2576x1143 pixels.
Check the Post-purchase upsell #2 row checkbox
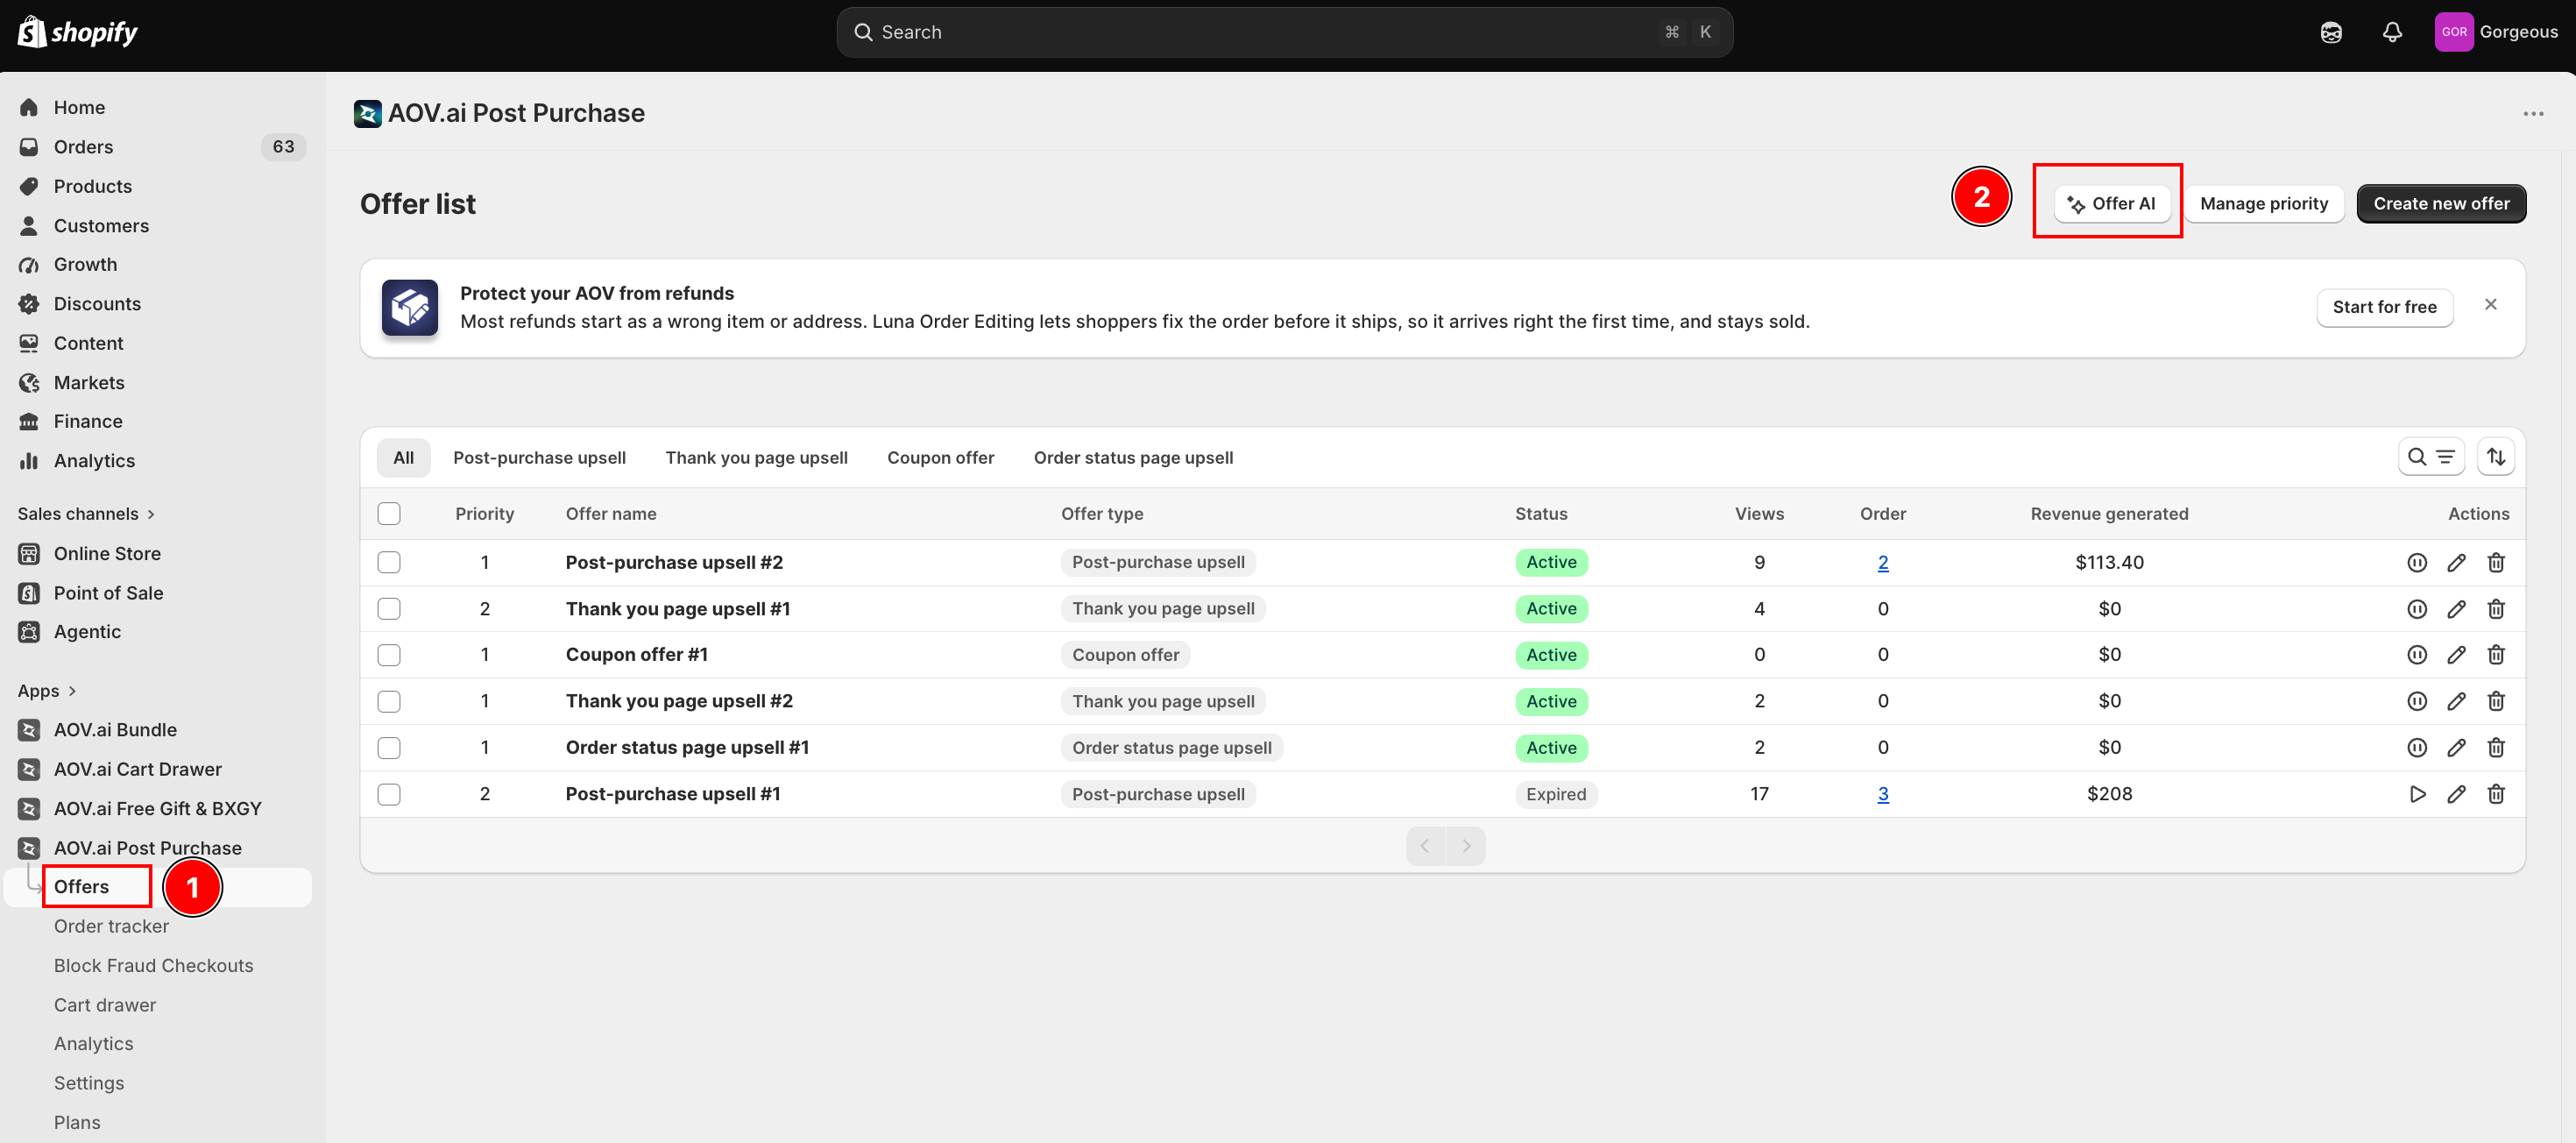pos(389,563)
